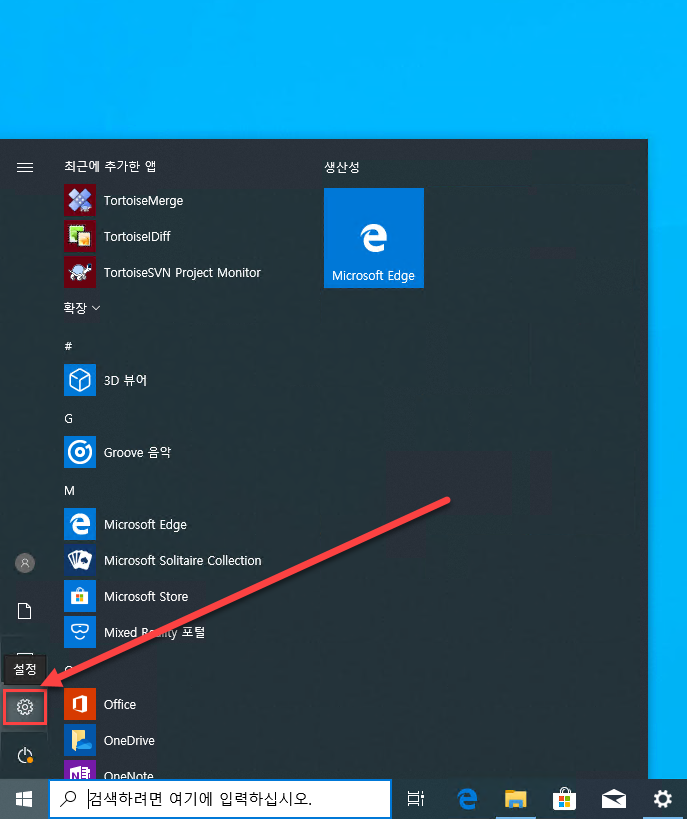Click the # letter group header
Viewport: 687px width, 819px height.
68,346
